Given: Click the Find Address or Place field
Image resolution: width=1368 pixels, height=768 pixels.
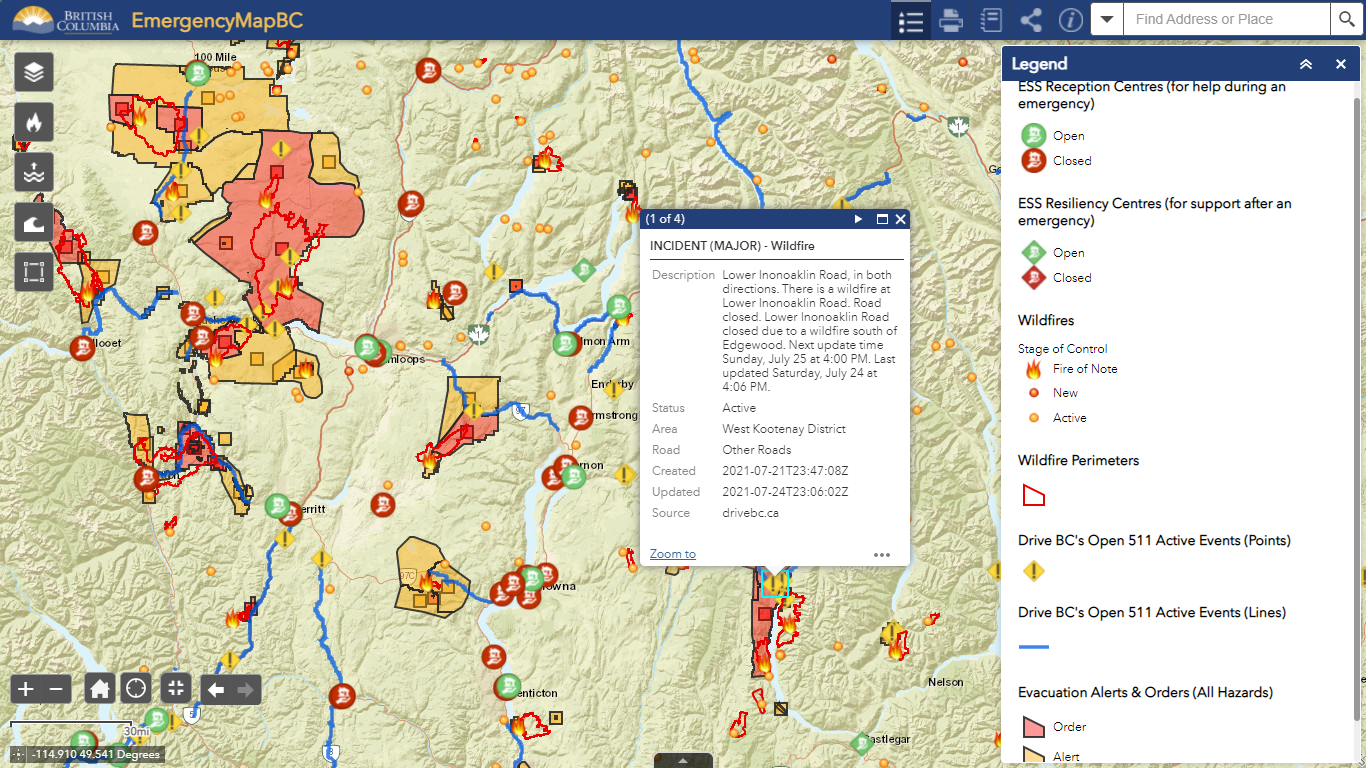Looking at the screenshot, I should click(1225, 19).
